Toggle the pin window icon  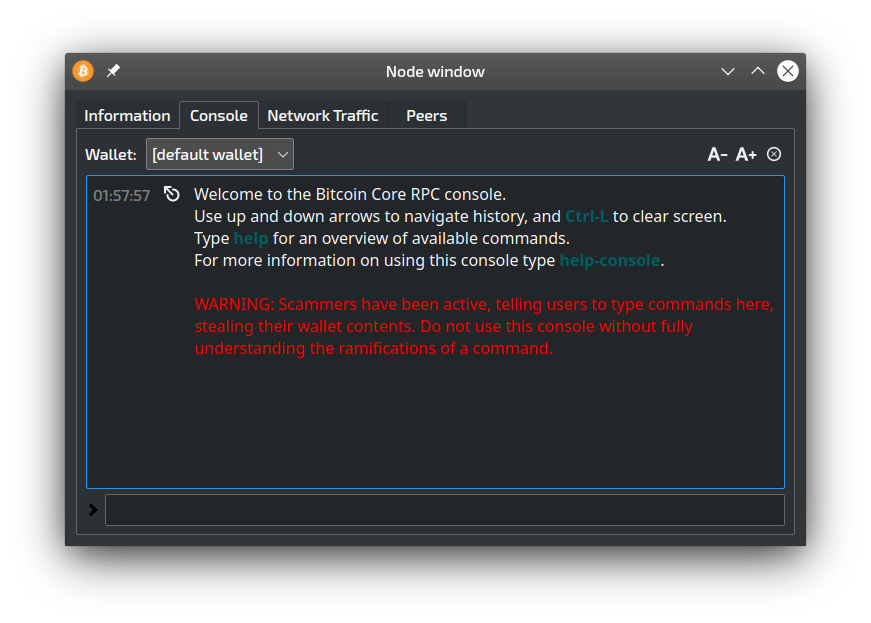pos(113,71)
